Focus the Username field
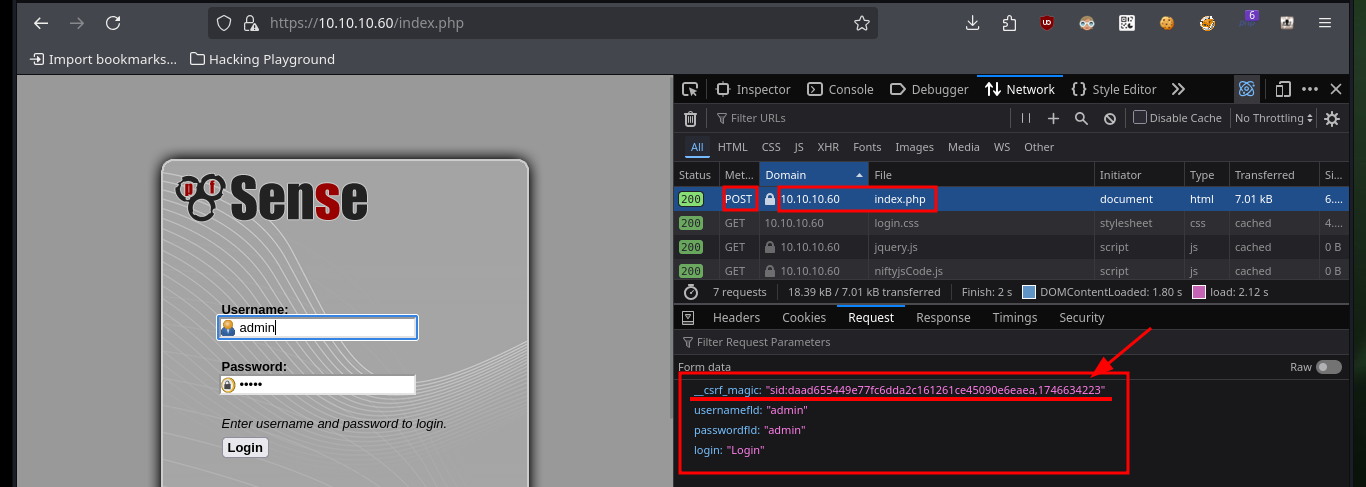 pyautogui.click(x=319, y=327)
